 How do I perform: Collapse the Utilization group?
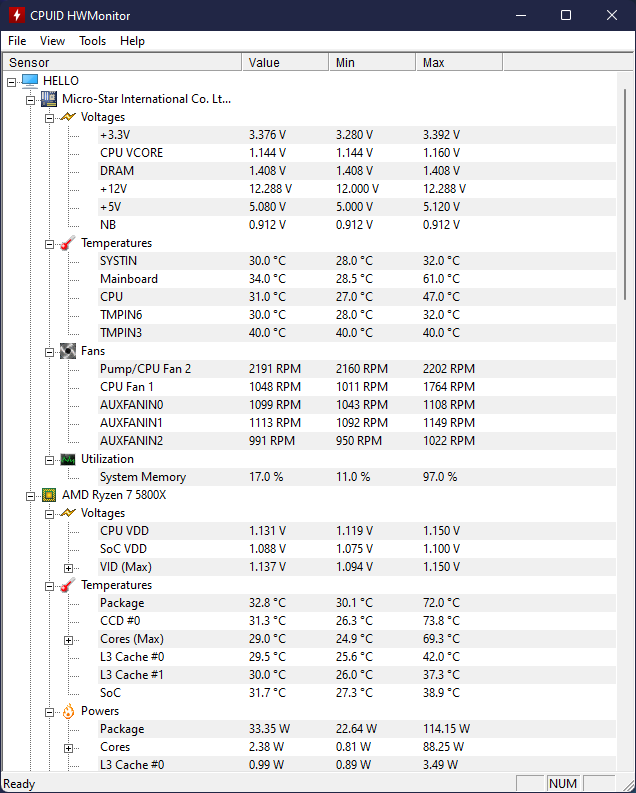(x=49, y=460)
